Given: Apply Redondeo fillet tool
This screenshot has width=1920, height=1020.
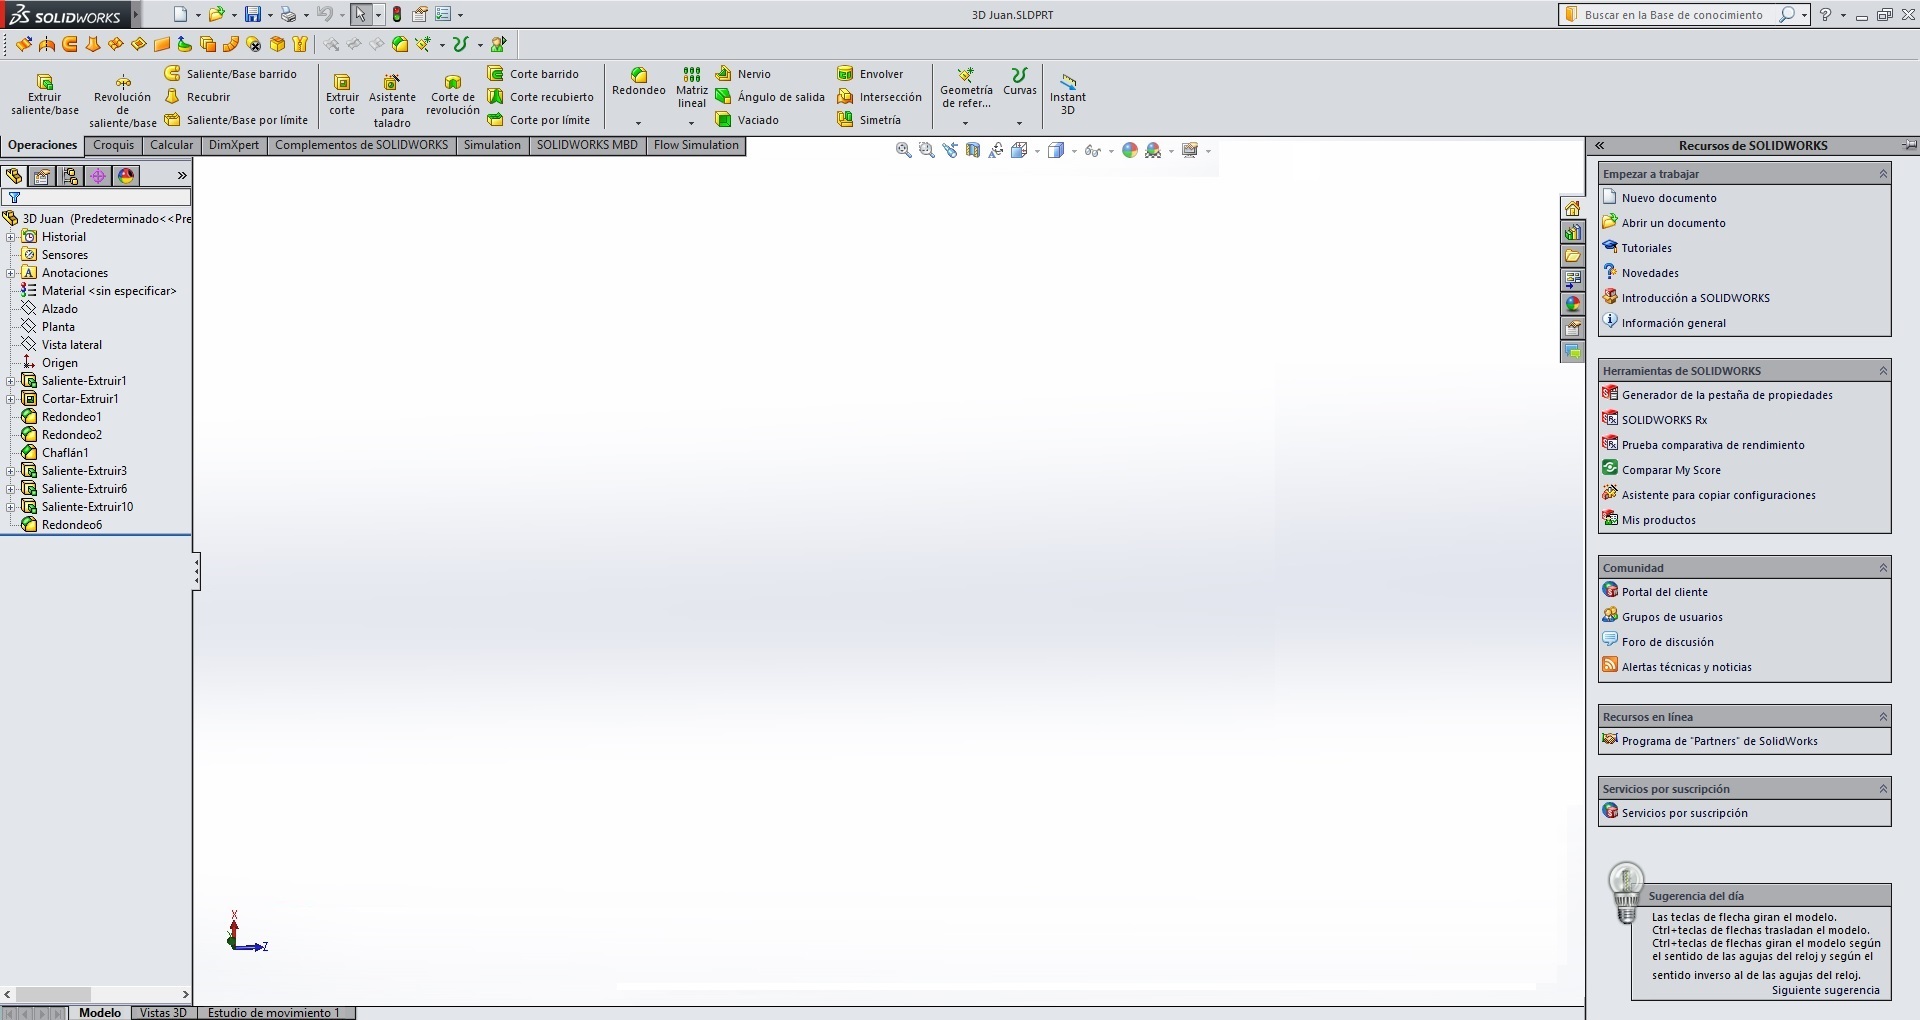Looking at the screenshot, I should [638, 82].
